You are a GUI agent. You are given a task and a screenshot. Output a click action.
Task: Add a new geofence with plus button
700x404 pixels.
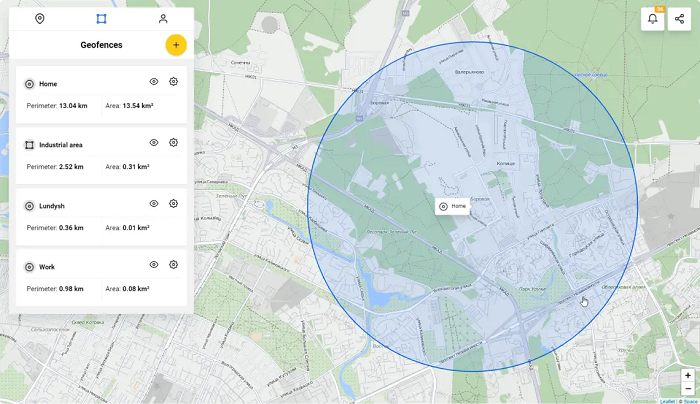point(175,45)
